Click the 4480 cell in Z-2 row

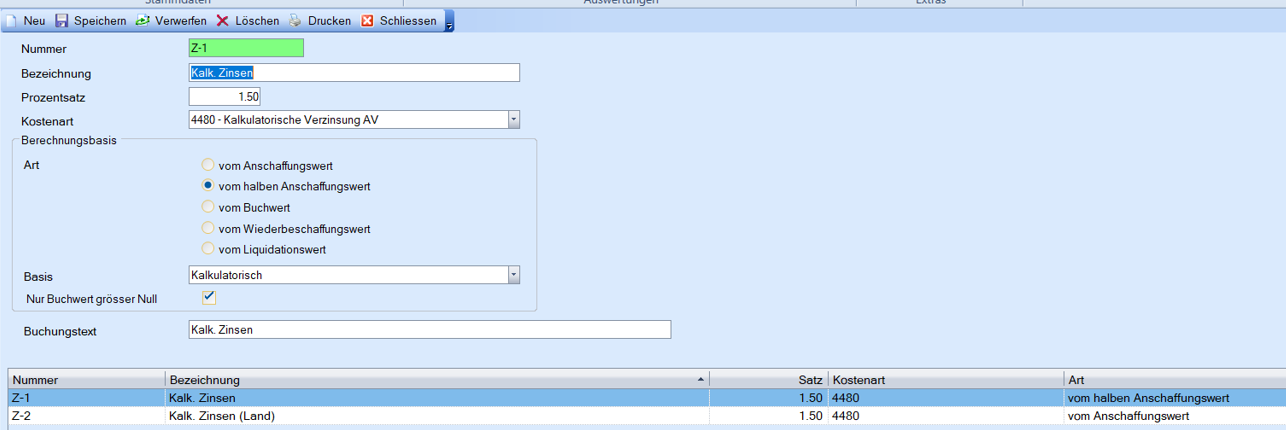[946, 415]
